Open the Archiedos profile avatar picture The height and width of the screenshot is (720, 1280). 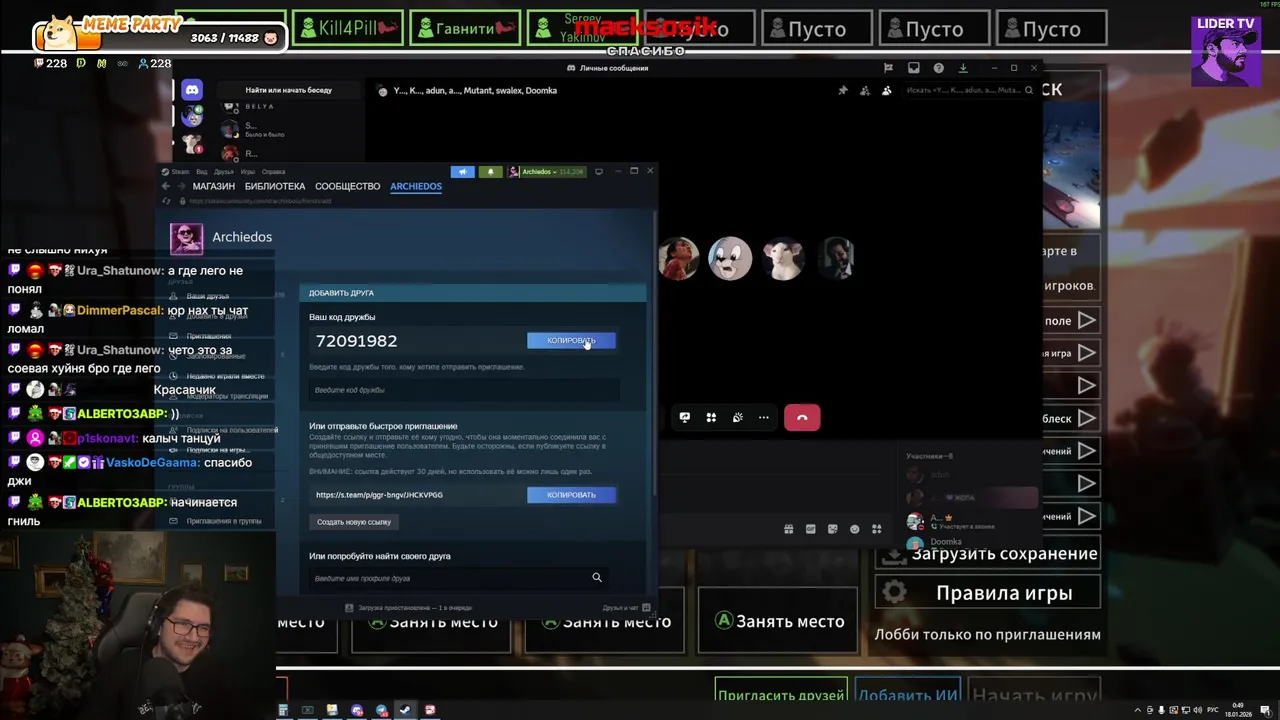point(186,238)
